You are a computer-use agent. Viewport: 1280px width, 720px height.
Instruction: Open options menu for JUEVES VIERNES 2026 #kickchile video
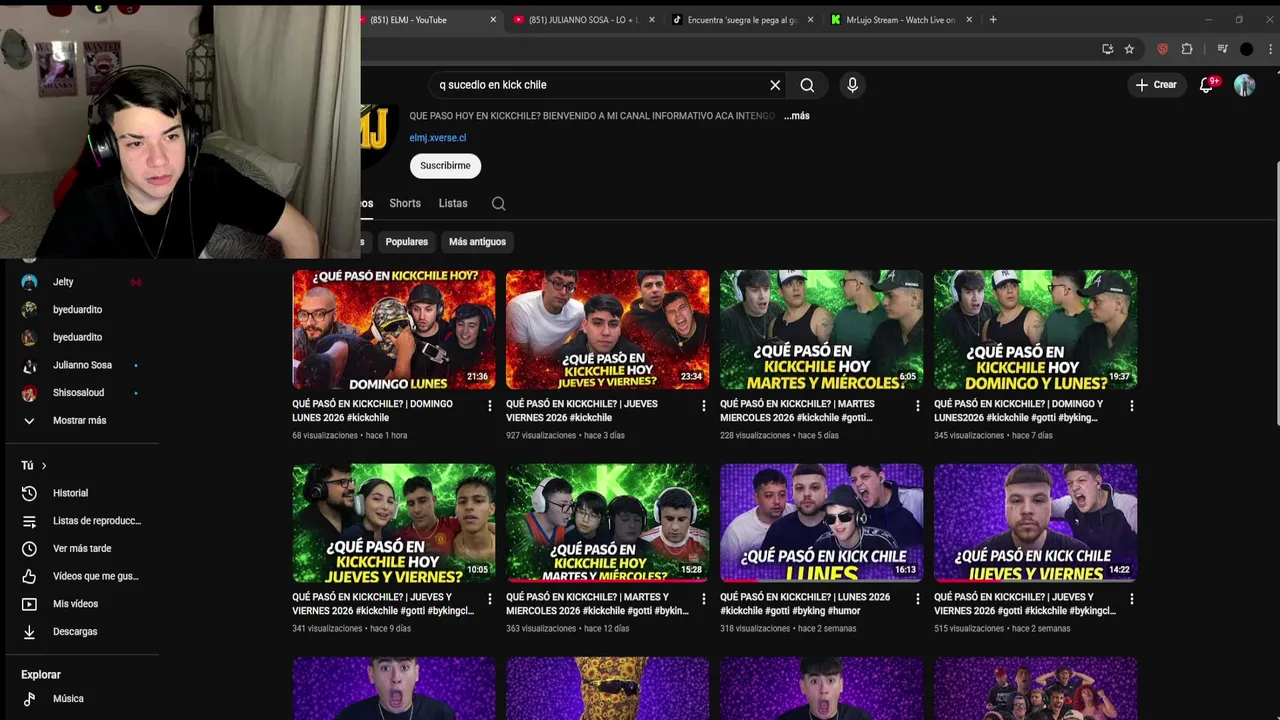703,406
